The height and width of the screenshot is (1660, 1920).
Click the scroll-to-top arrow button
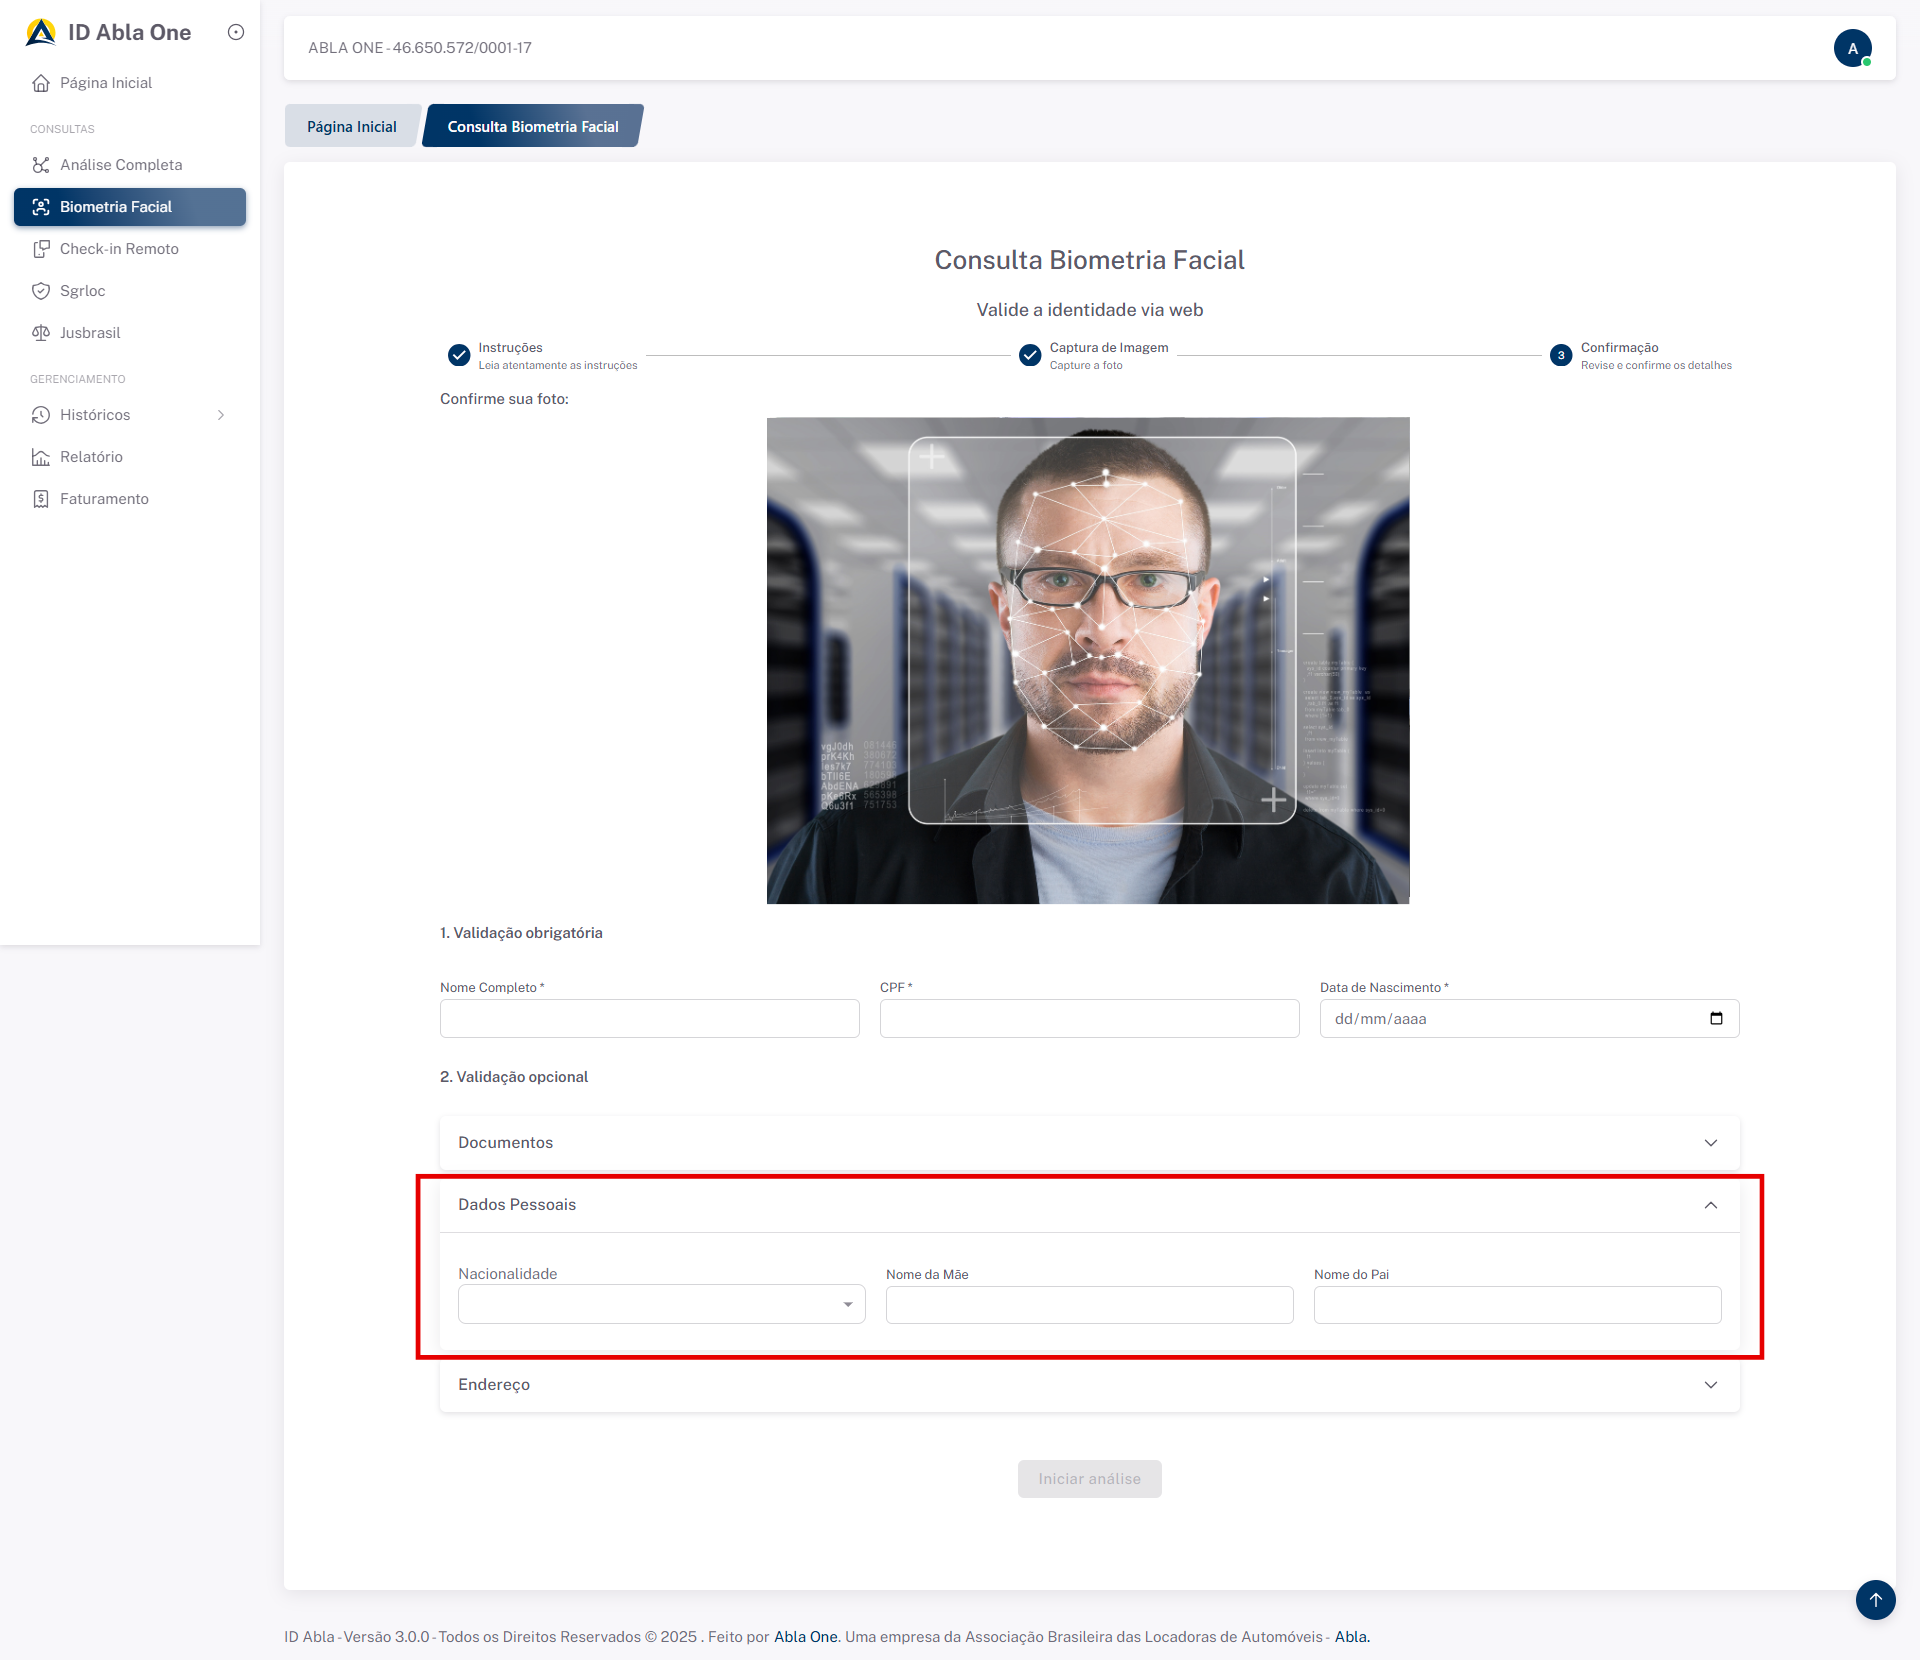click(1875, 1599)
